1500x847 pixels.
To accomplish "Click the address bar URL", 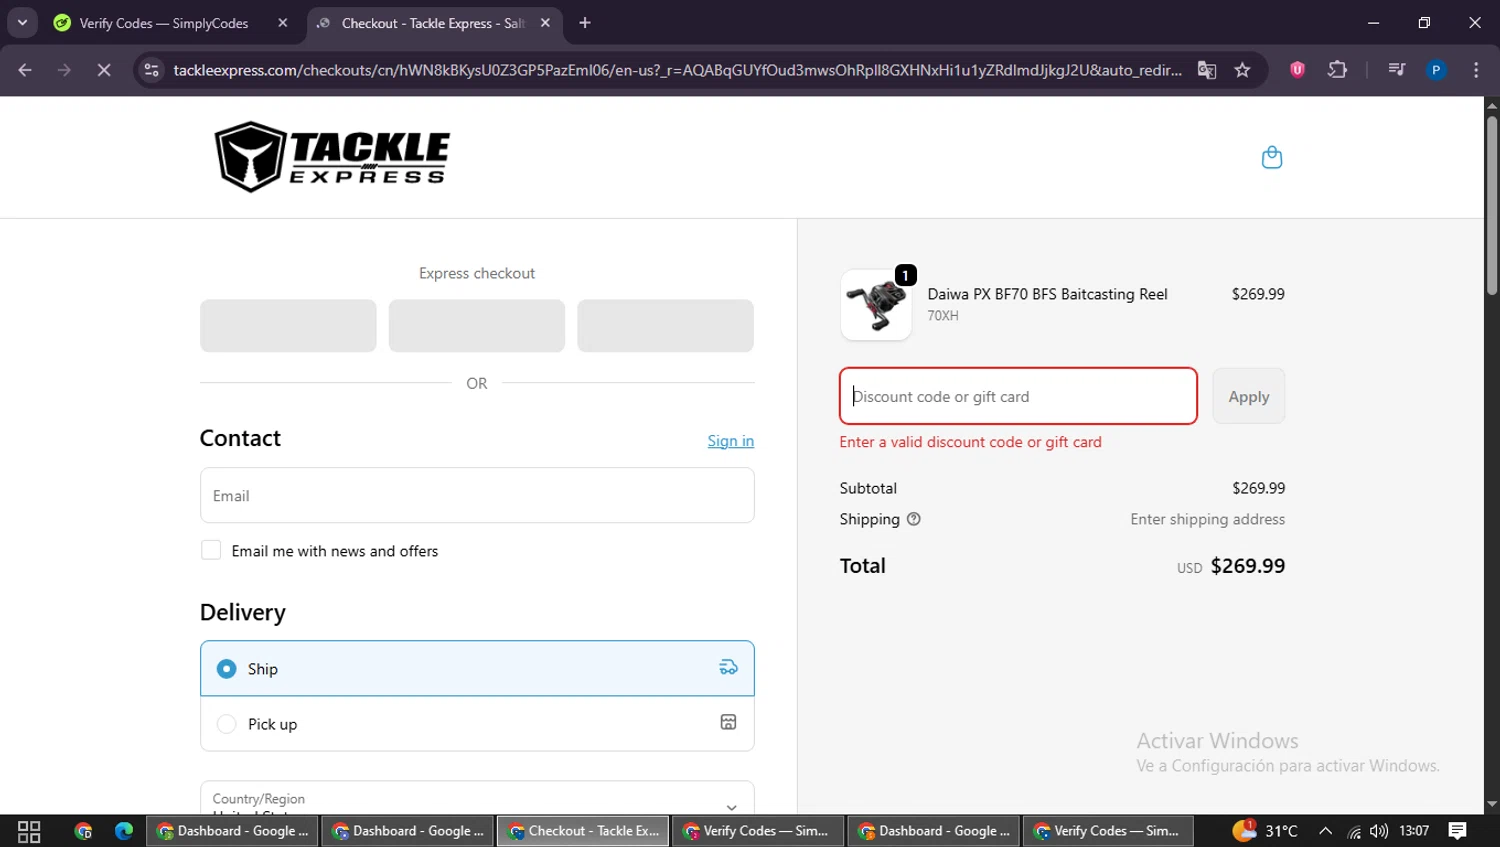I will (677, 70).
